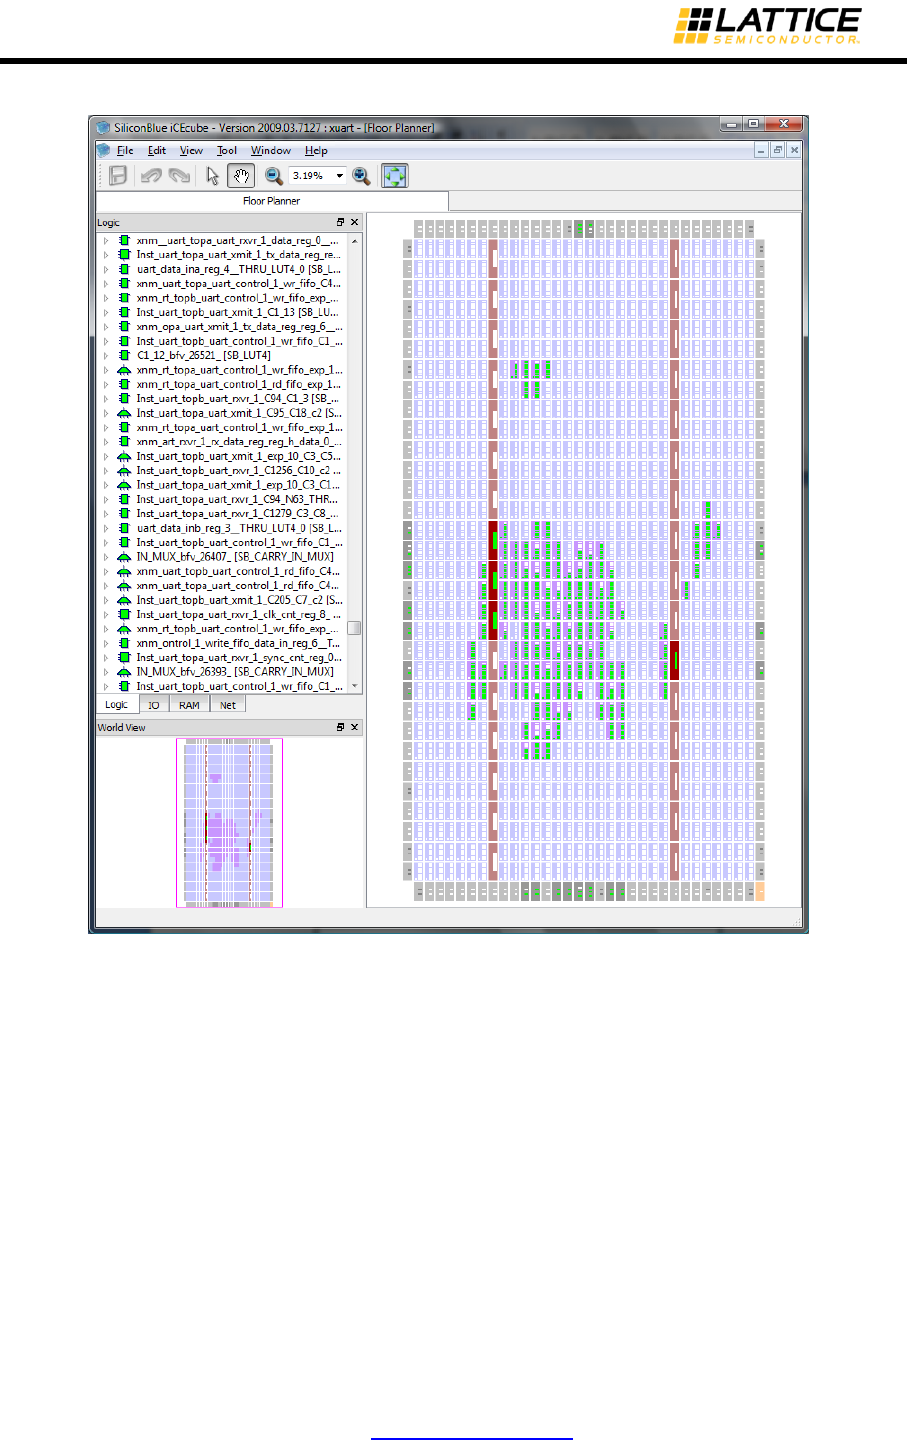Screen dimensions: 907x1440
Task: Expand uart_data_inb_reg_3__THRU_LUT4_0 node
Action: (106, 528)
